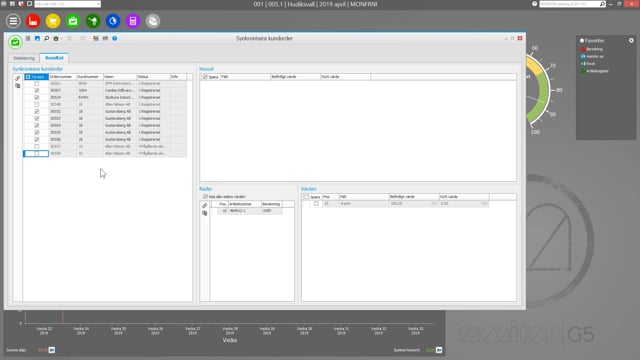Viewport: 640px width, 360px height.
Task: Click the green sales module badge in the window
Action: [x=15, y=42]
